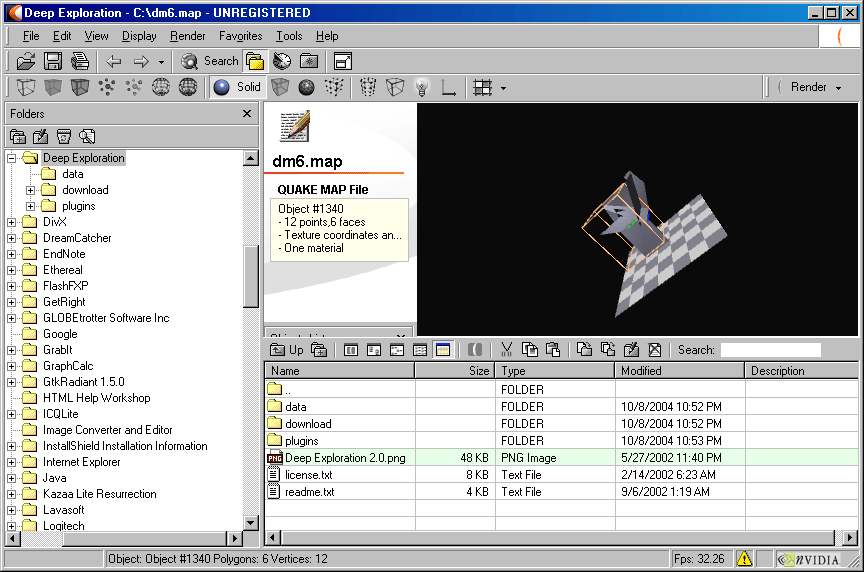Click the Up button in file toolbar
This screenshot has height=572, width=864.
[x=287, y=350]
